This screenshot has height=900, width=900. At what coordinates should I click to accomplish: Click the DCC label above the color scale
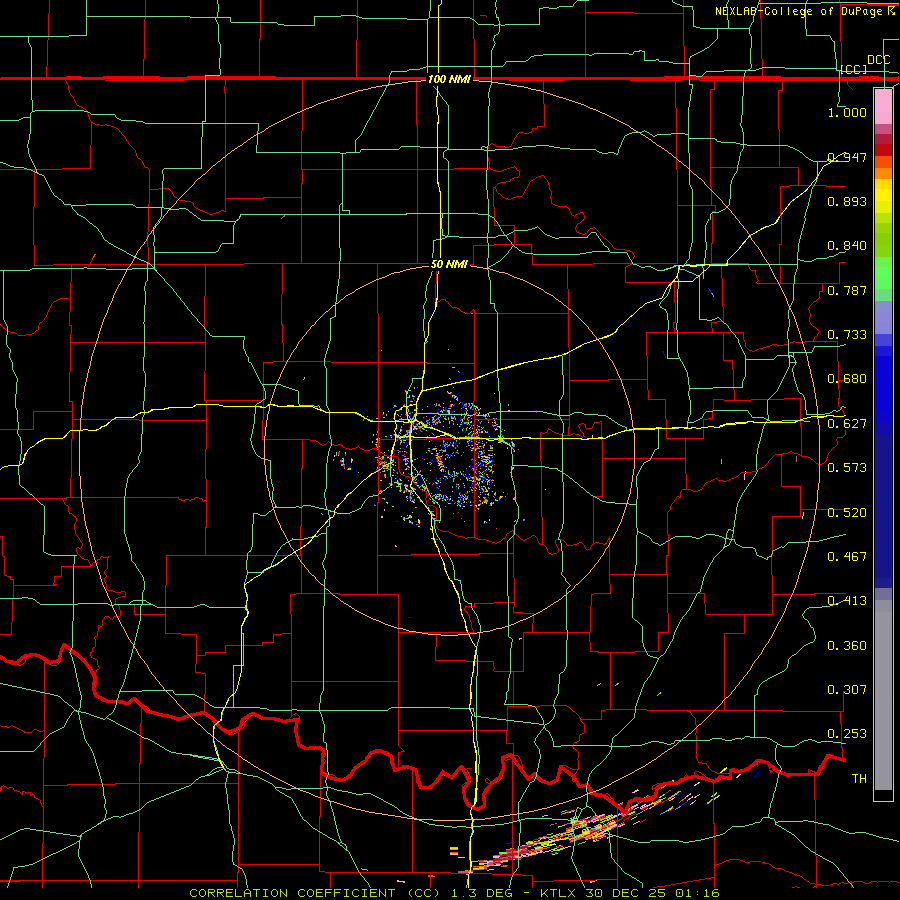878,60
